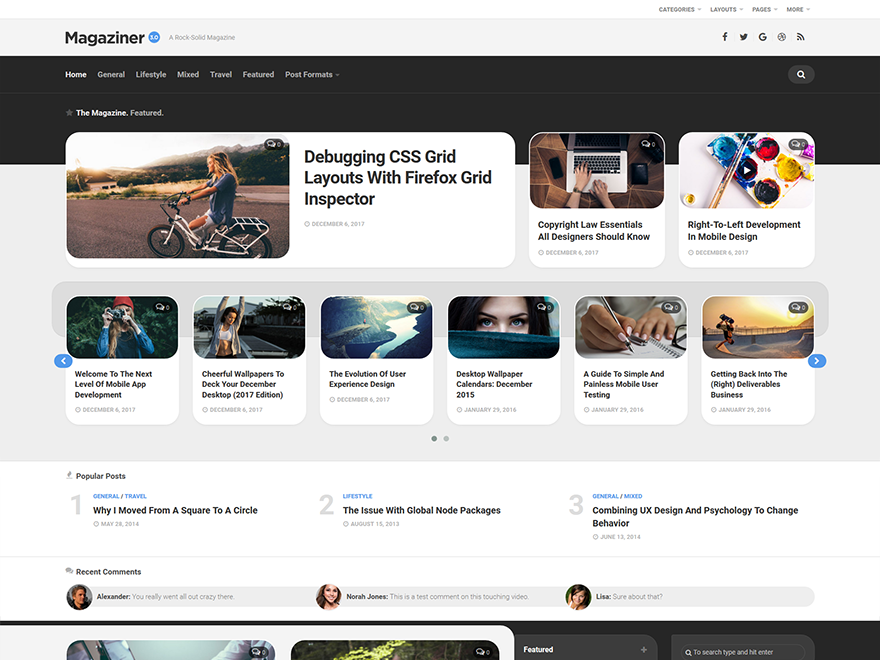
Task: Open the Categories dropdown menu
Action: pyautogui.click(x=679, y=9)
